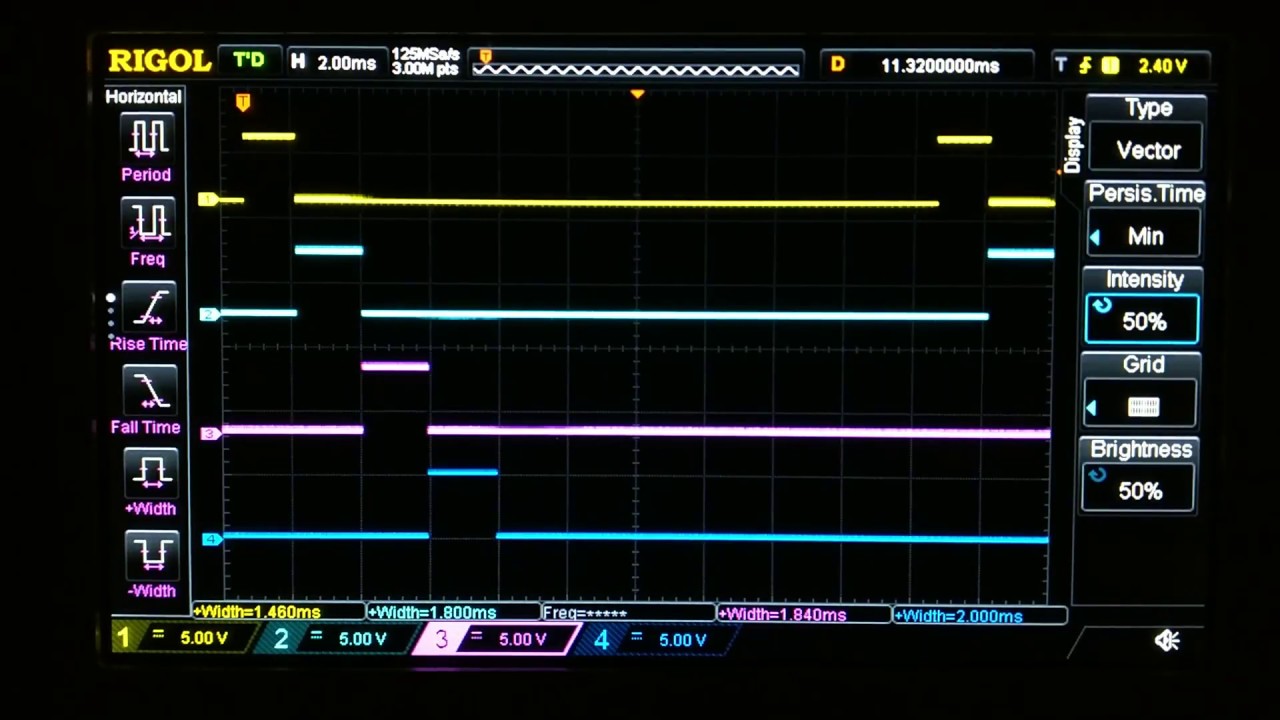Click the grid pattern icon under Grid
Viewport: 1280px width, 720px height.
point(1143,407)
